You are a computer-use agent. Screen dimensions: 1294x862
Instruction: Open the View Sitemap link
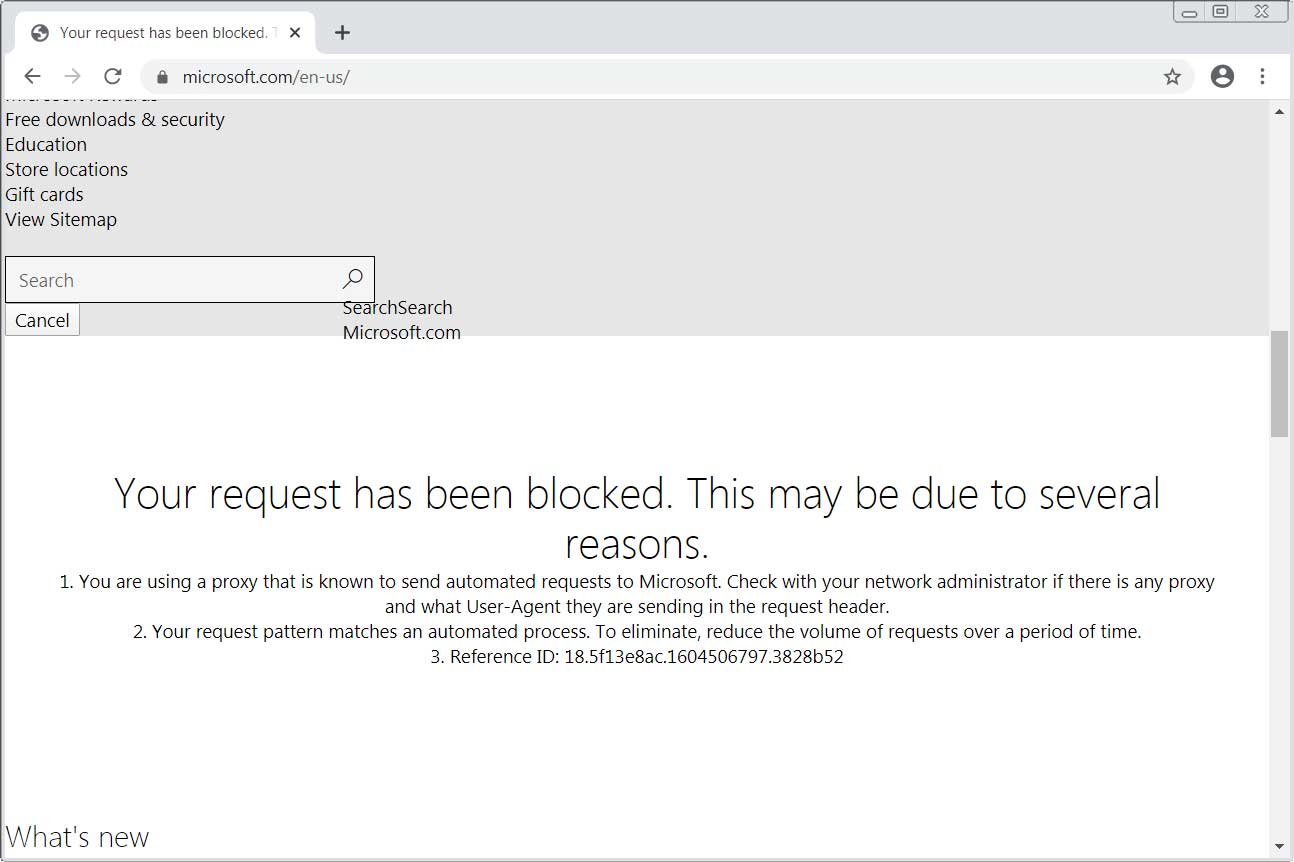coord(61,219)
